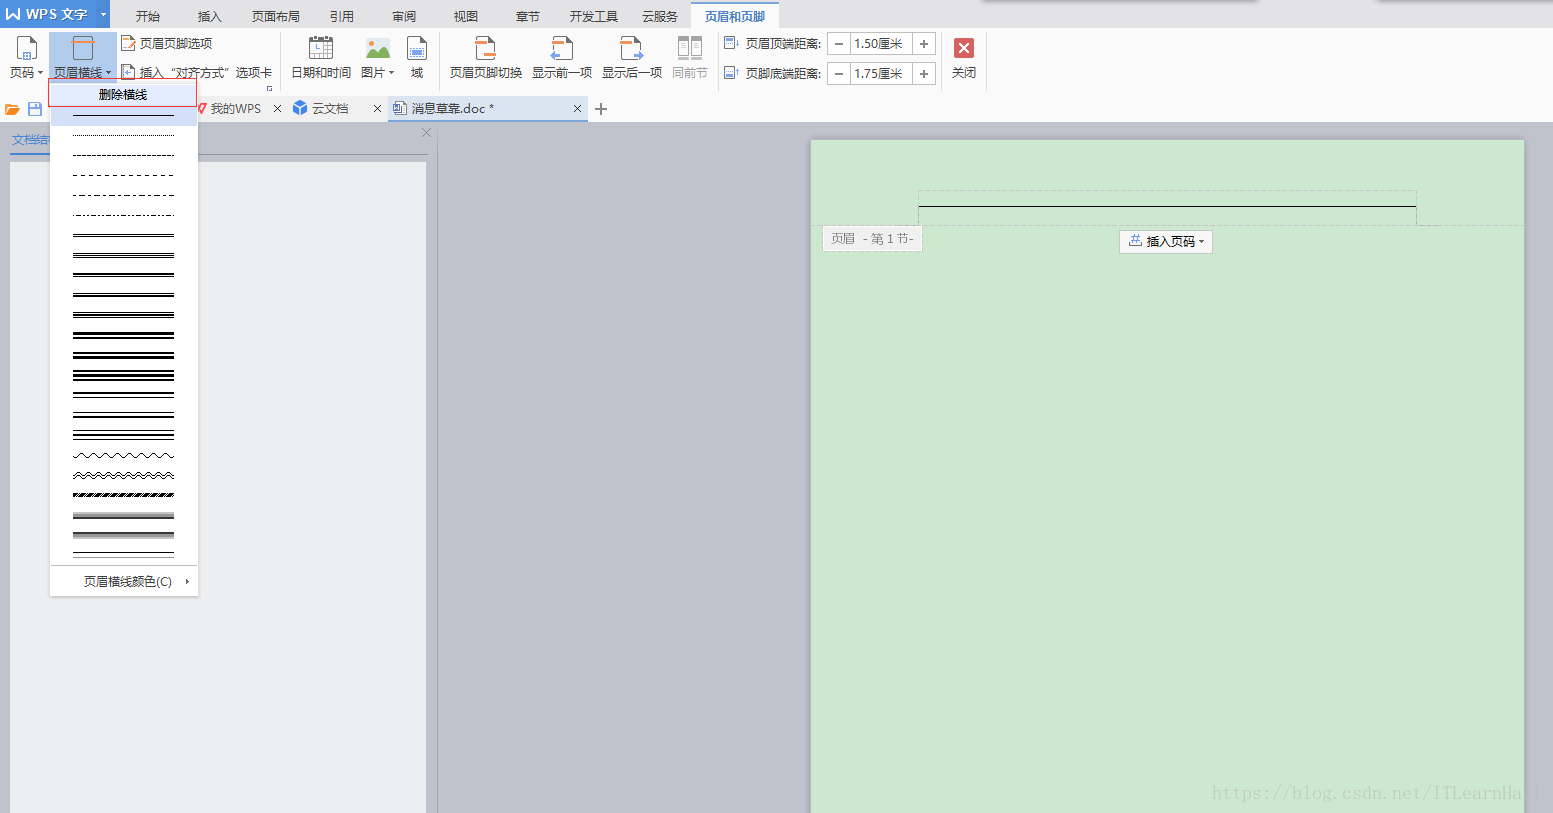
Task: Add a new document tab with plus
Action: pyautogui.click(x=601, y=109)
